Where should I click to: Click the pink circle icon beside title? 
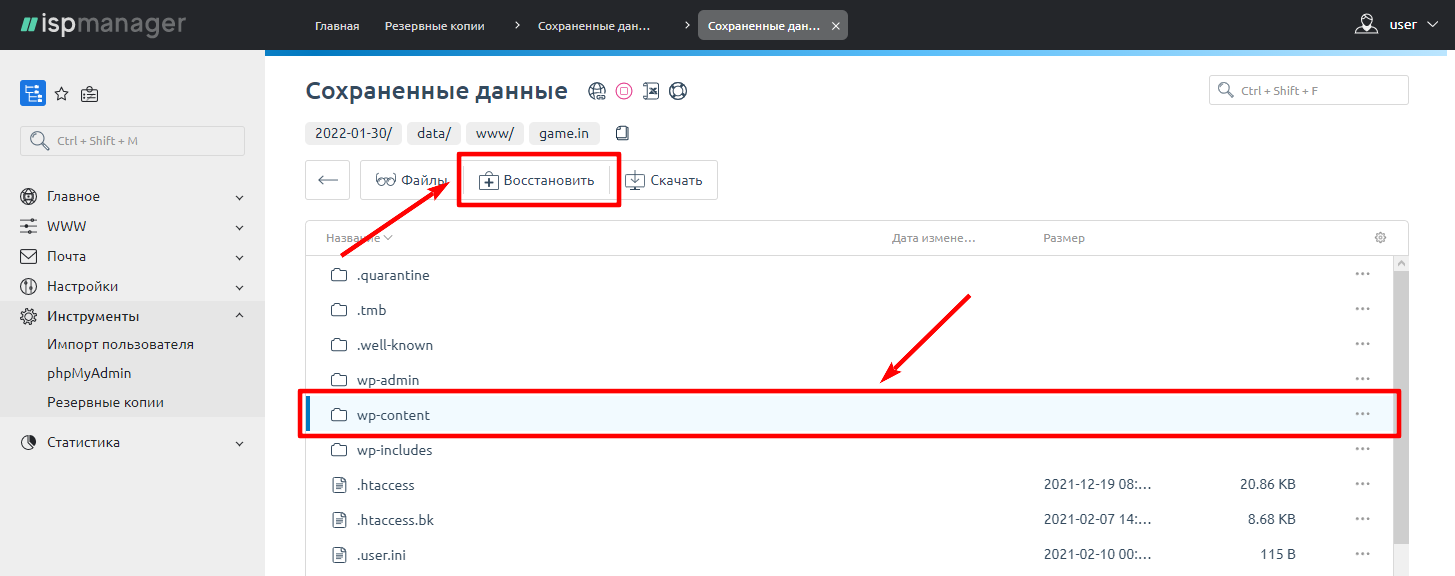pyautogui.click(x=624, y=92)
